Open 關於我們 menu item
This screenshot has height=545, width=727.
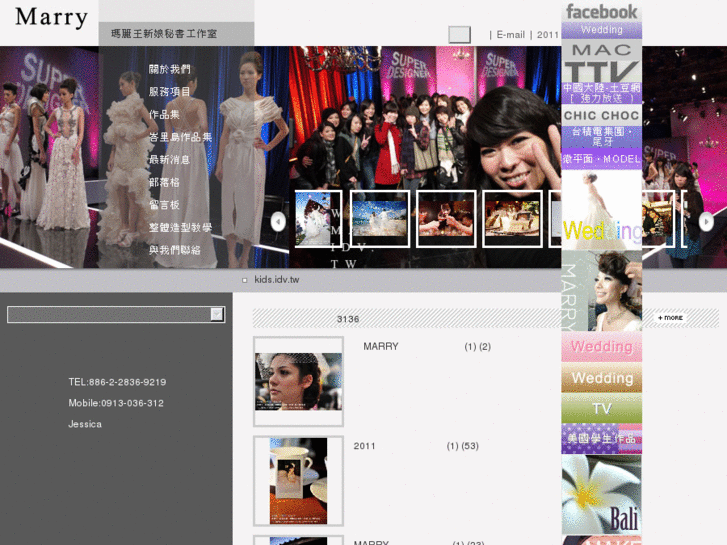(170, 70)
